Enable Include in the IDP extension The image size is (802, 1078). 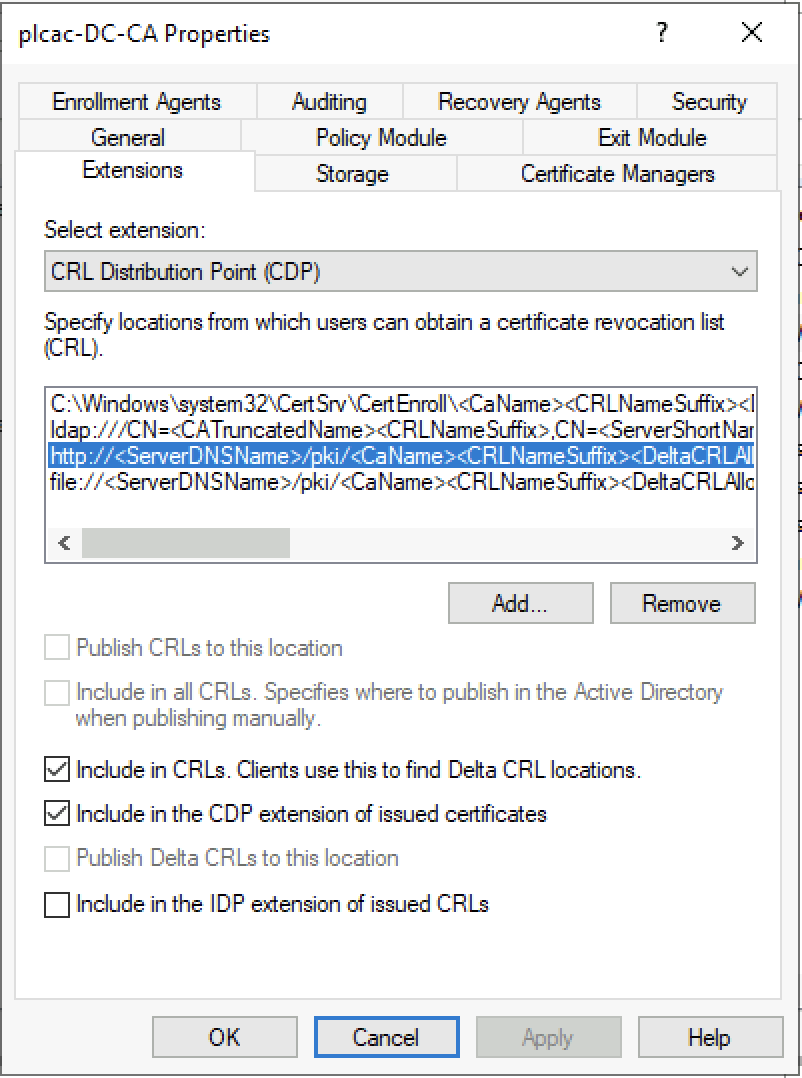(57, 905)
